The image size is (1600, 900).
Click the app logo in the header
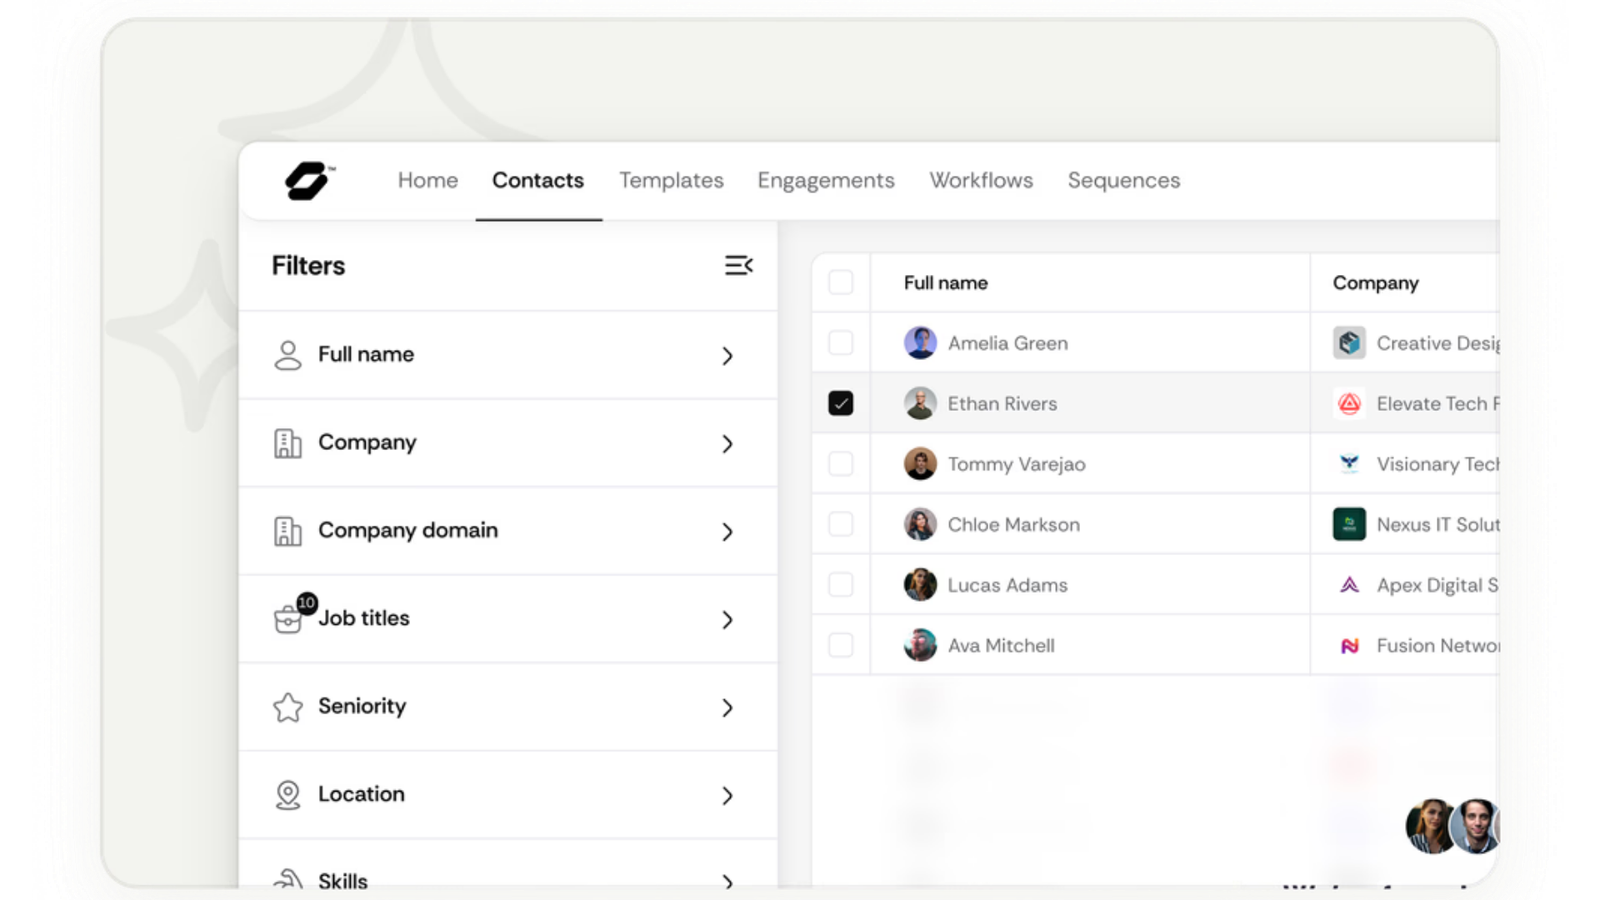[308, 181]
